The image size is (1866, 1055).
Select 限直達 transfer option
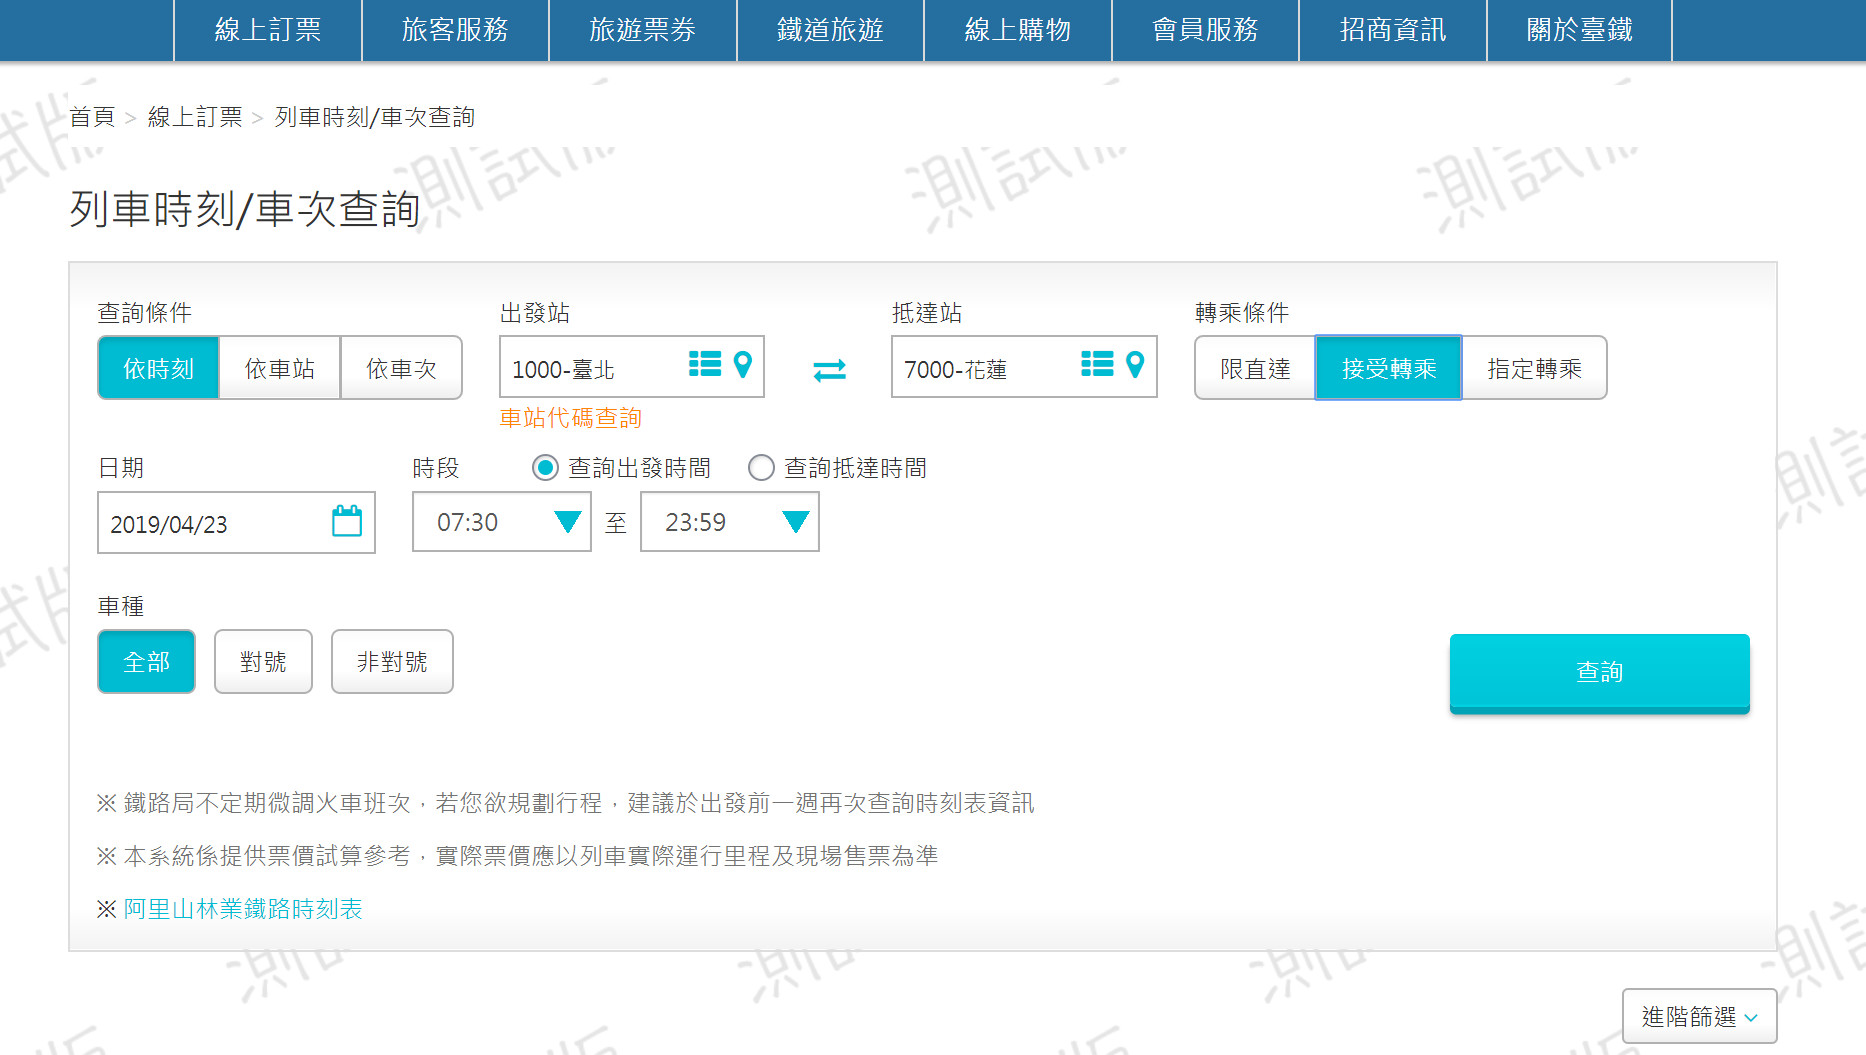coord(1255,368)
